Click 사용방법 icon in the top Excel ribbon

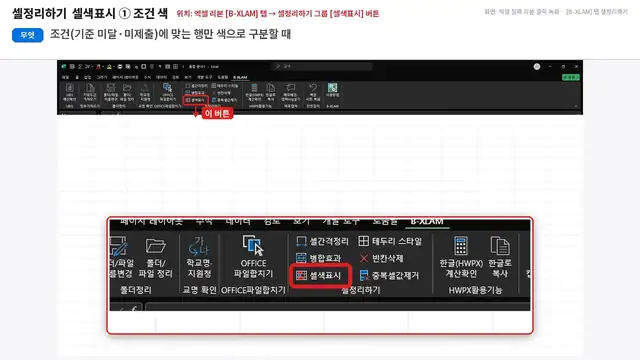332,87
